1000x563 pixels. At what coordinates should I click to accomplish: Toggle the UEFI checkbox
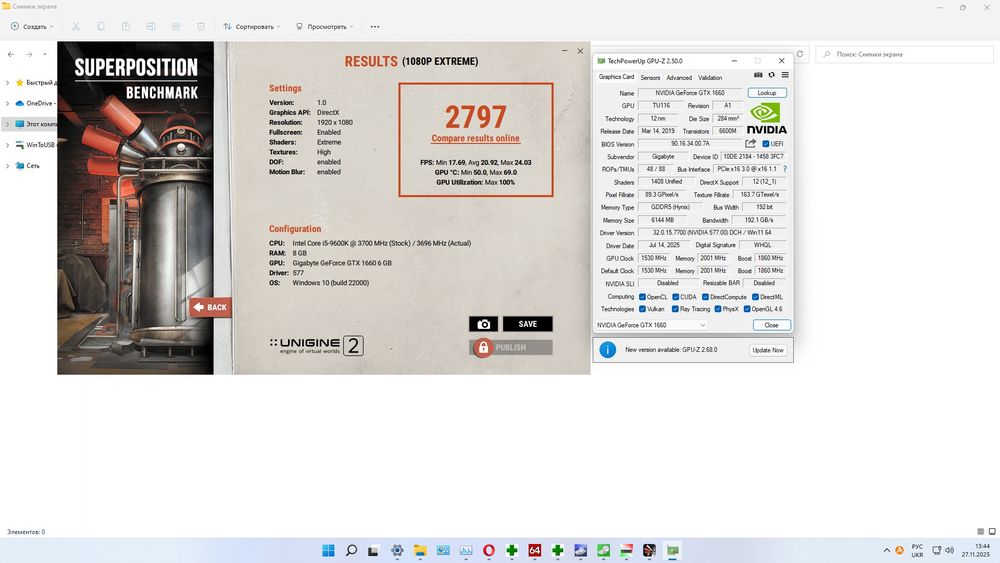point(765,144)
